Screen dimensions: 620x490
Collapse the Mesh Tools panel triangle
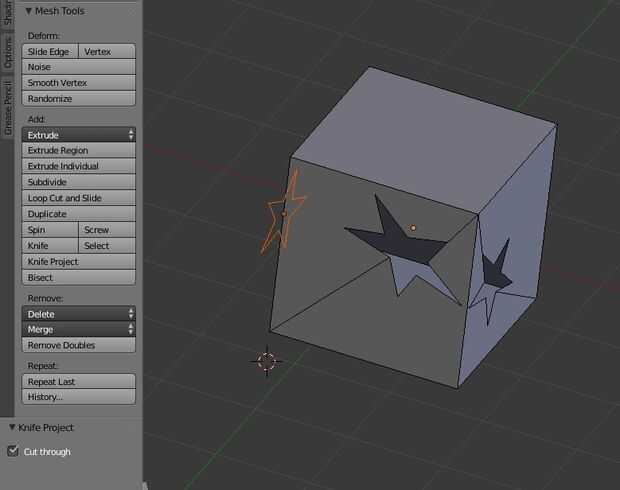pyautogui.click(x=28, y=11)
